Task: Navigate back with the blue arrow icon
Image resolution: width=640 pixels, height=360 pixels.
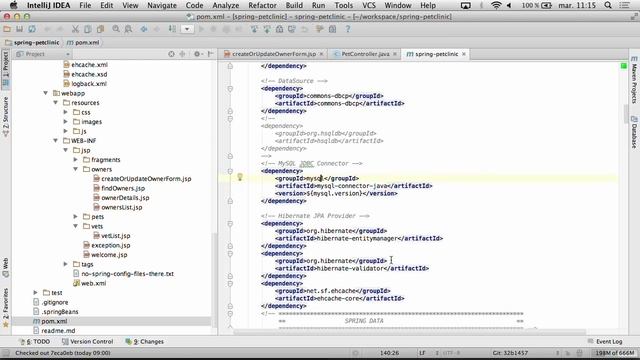Action: [x=144, y=29]
